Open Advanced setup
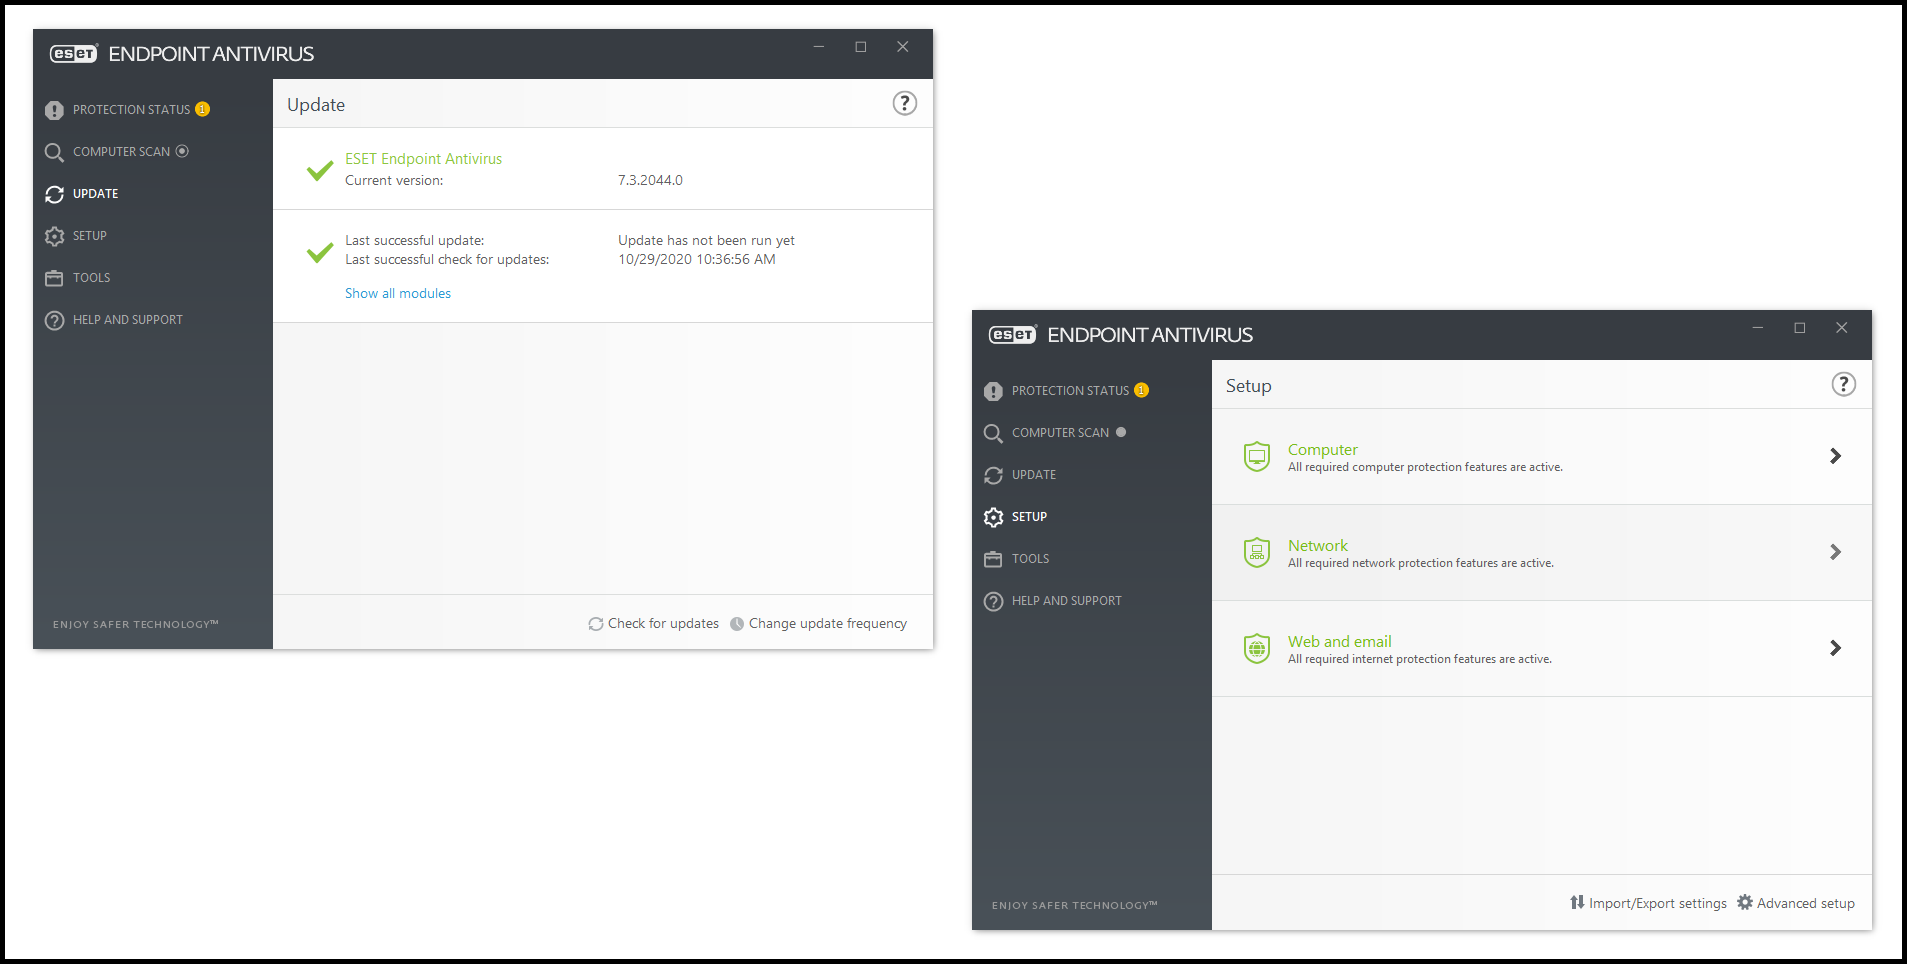The width and height of the screenshot is (1907, 964). [1796, 903]
